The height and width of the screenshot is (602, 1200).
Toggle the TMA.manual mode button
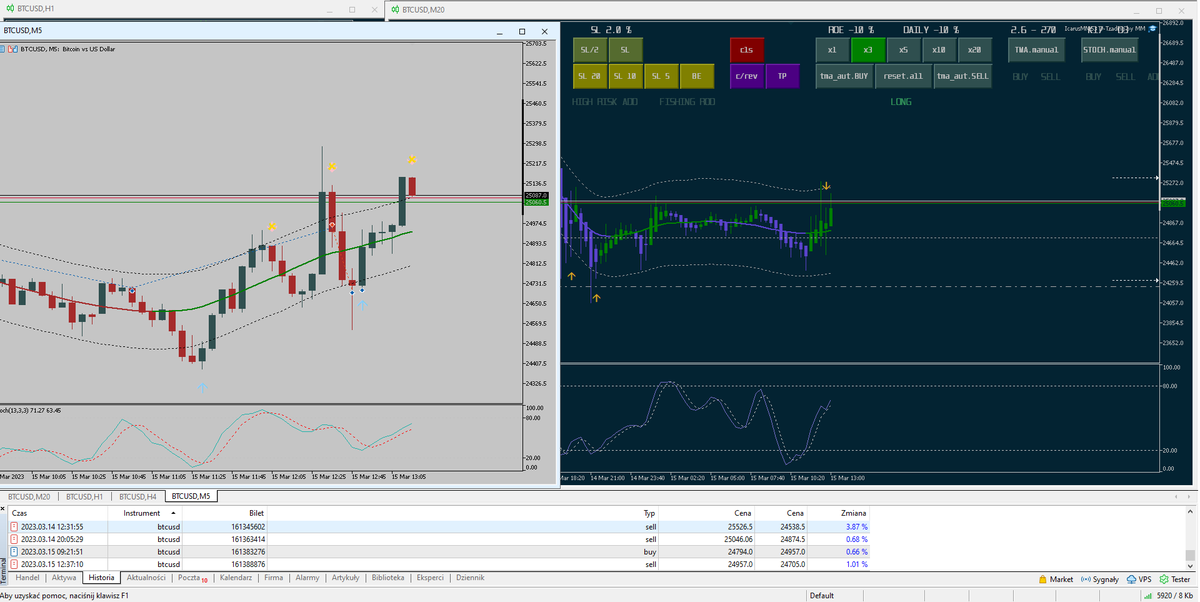pos(1036,49)
